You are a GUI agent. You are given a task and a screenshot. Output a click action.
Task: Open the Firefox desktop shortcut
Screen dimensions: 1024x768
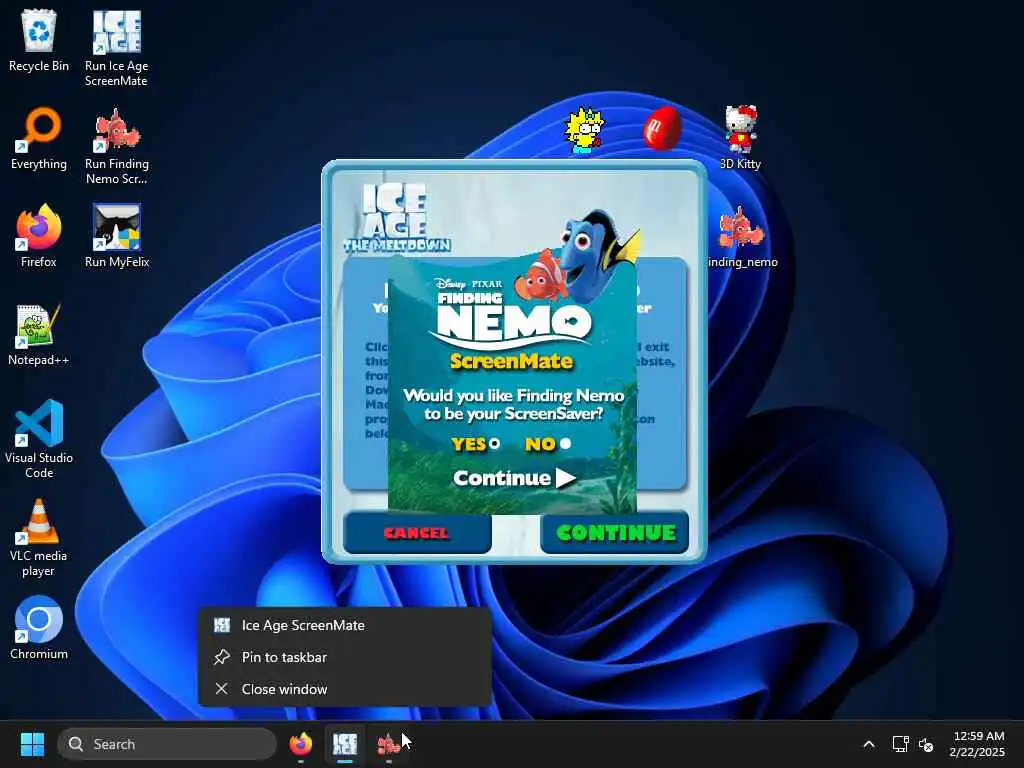pos(39,236)
